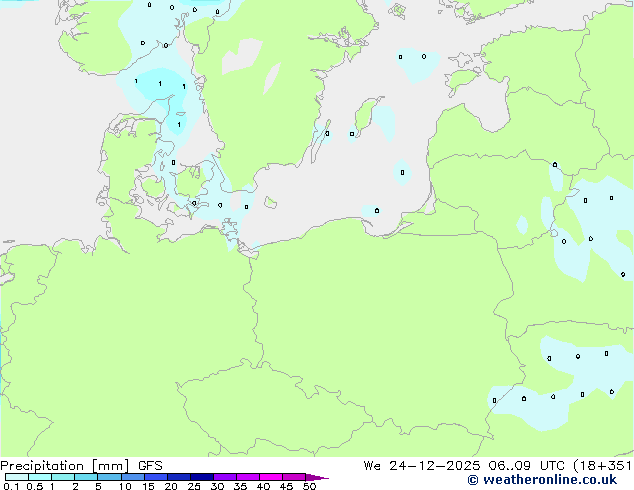Click the 35–40 mm violet legend swatch
Image resolution: width=634 pixels, height=490 pixels.
[247, 477]
